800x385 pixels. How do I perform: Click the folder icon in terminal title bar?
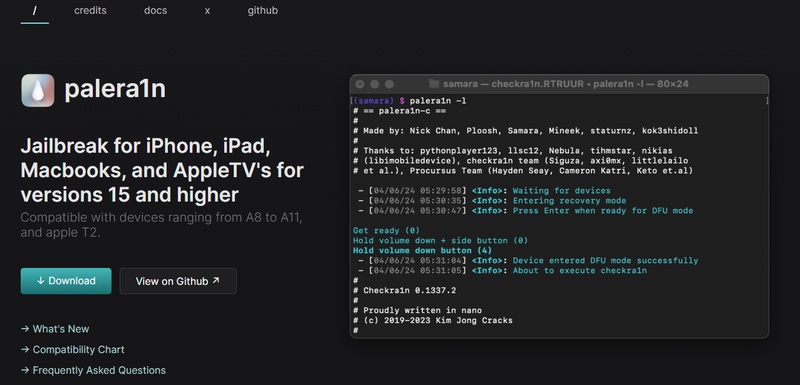pos(434,84)
